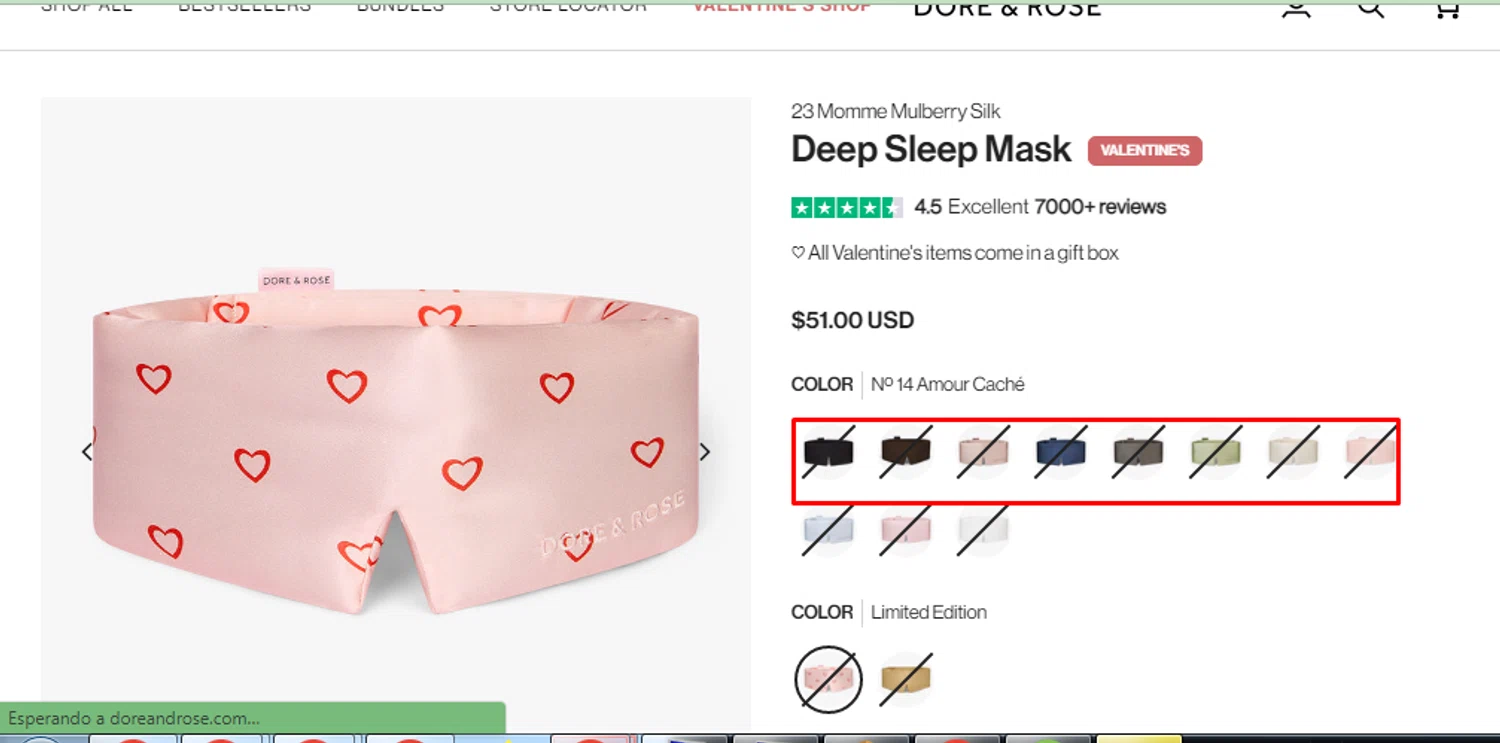Image resolution: width=1500 pixels, height=743 pixels.
Task: Open the 7000+ reviews link
Action: [x=1100, y=207]
